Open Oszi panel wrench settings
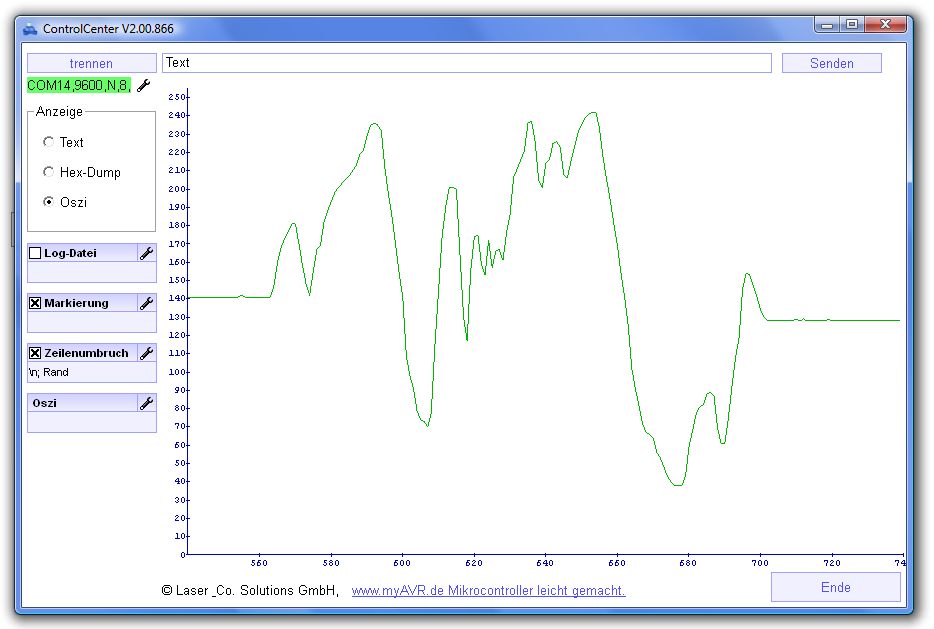The height and width of the screenshot is (629, 934). click(x=146, y=403)
